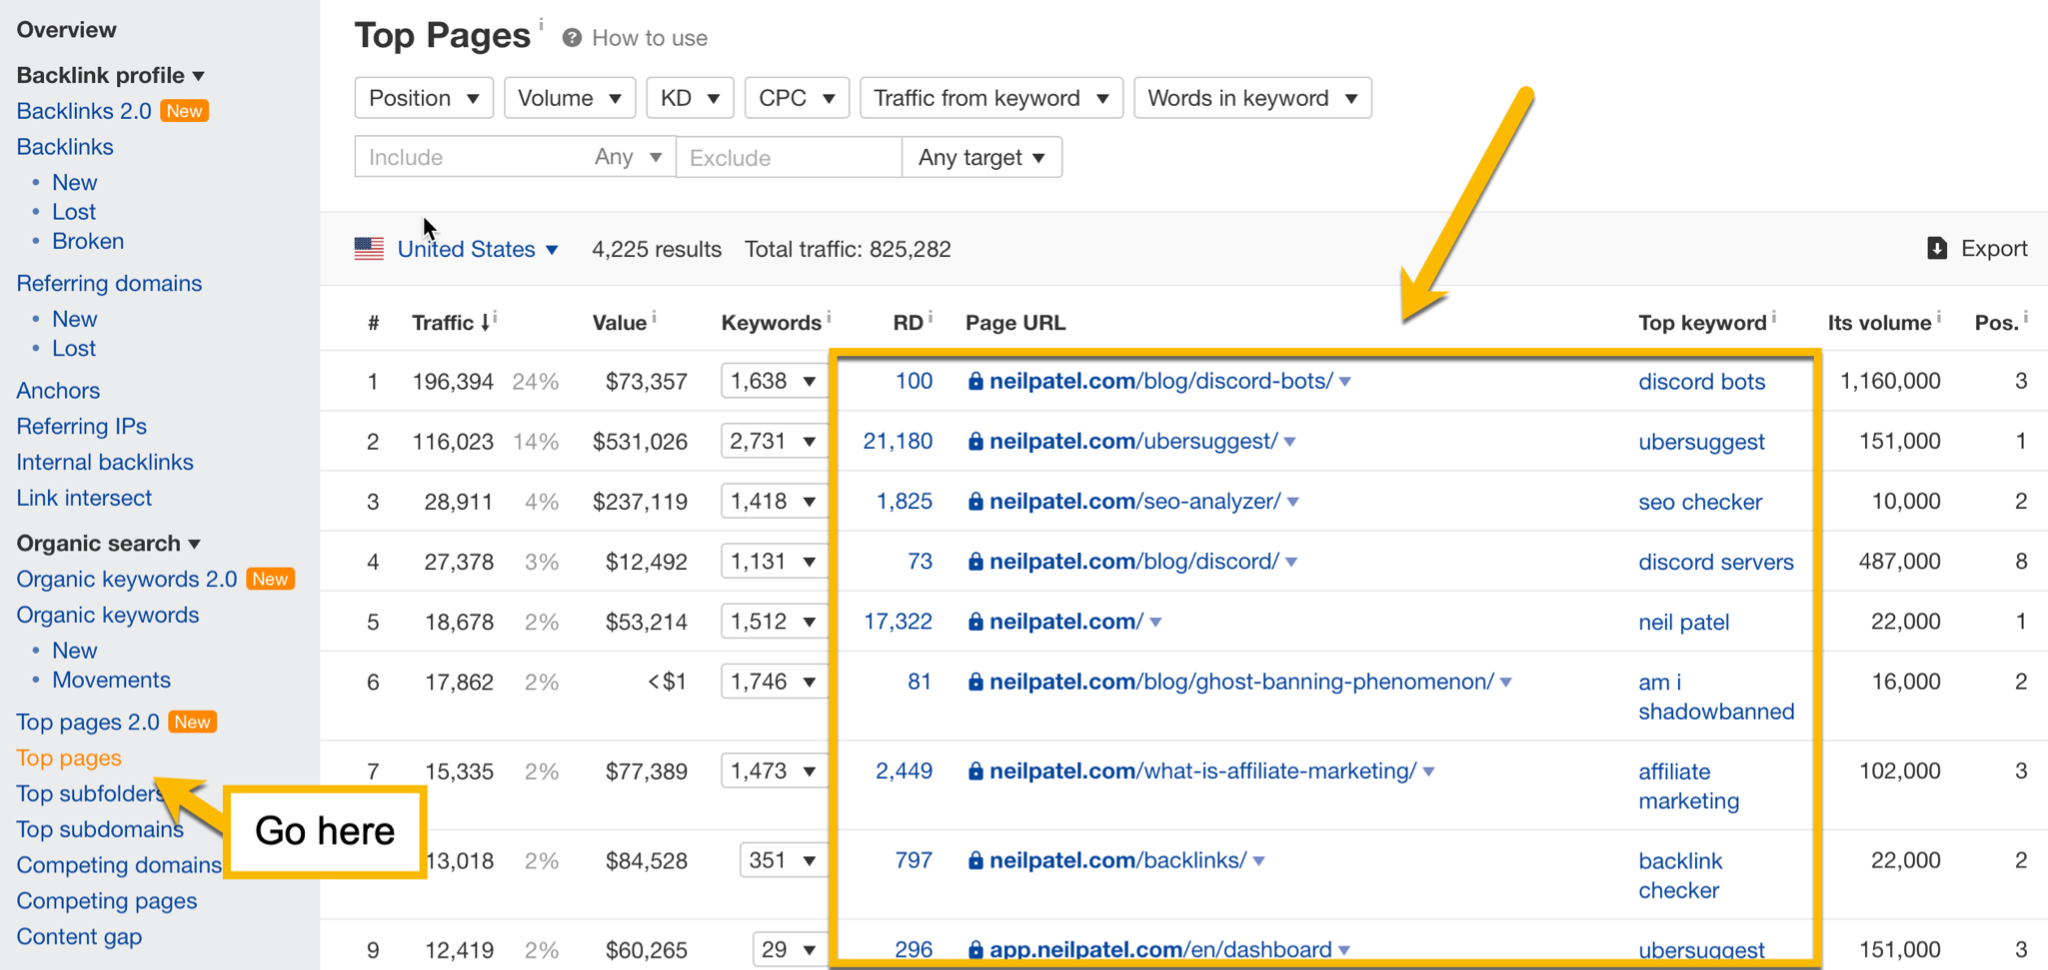The image size is (2048, 970).
Task: Go to Referring domains in the sidebar
Action: [x=109, y=283]
